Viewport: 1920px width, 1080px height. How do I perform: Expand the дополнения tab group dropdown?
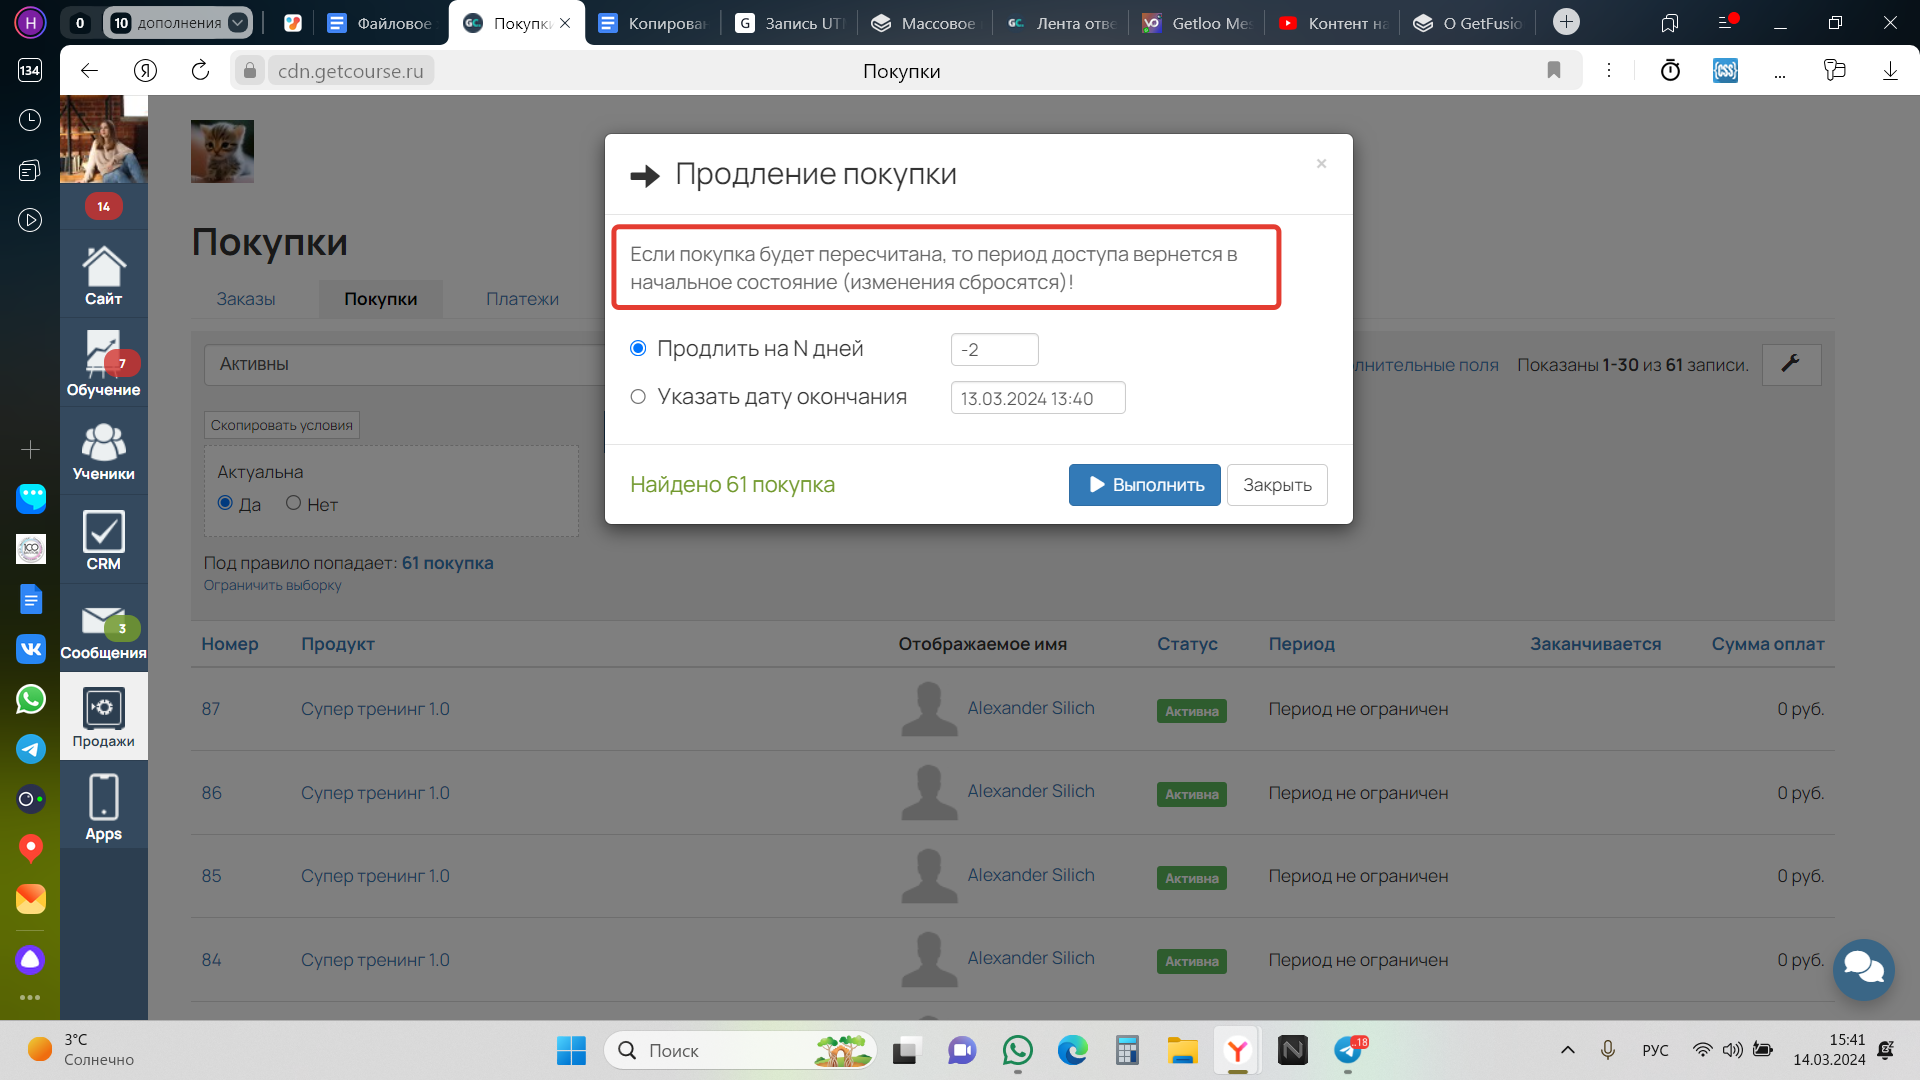click(x=238, y=22)
